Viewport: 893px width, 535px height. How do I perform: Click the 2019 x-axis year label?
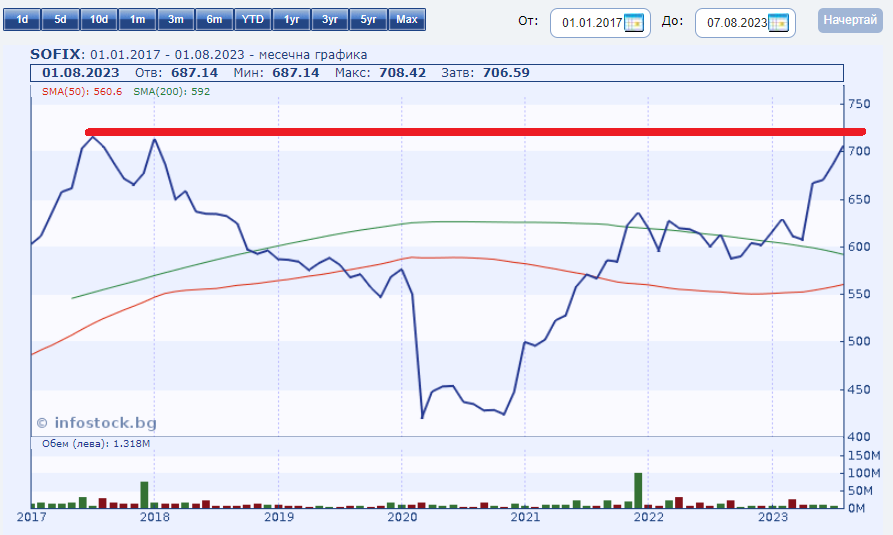point(278,517)
